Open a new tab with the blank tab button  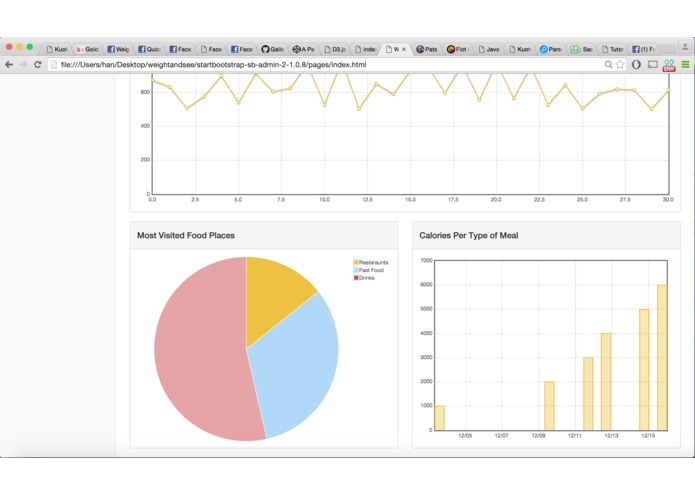pyautogui.click(x=668, y=49)
